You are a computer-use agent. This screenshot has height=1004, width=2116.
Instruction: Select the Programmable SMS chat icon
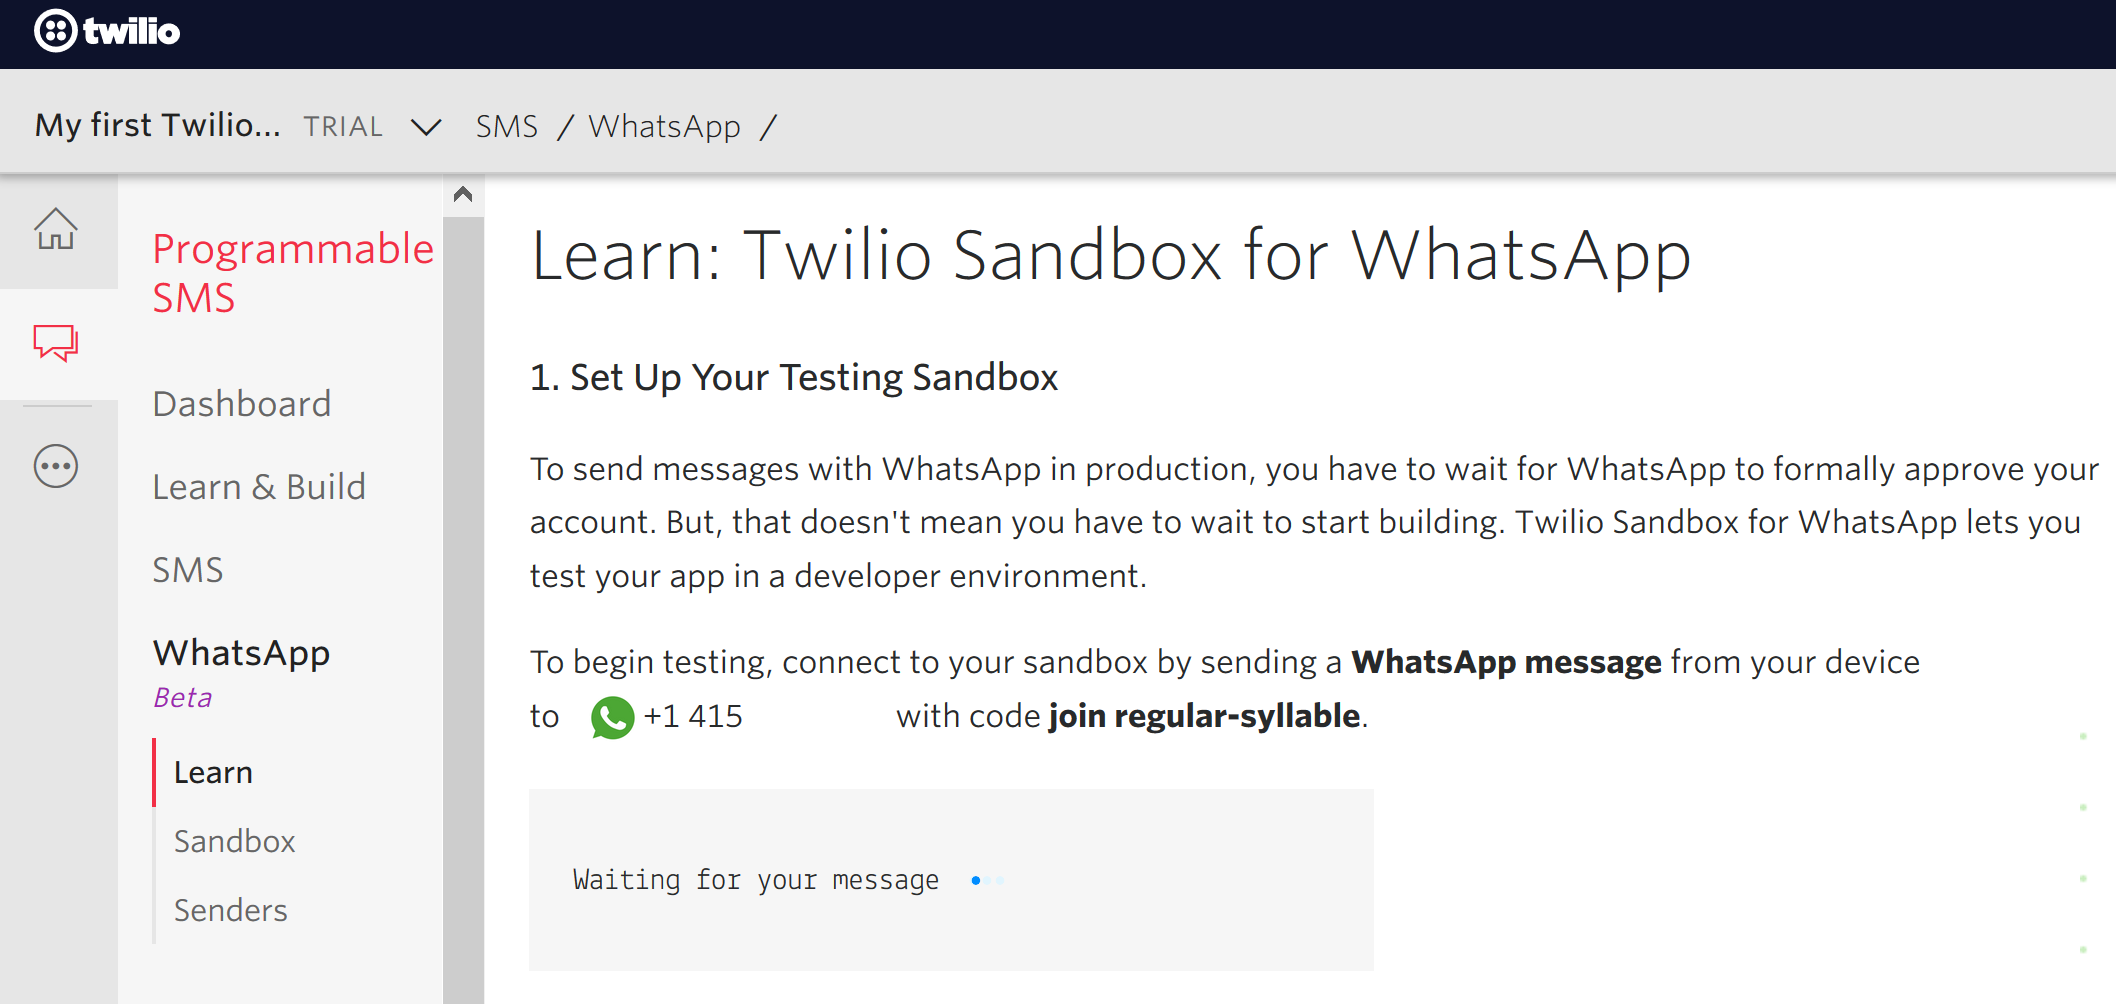coord(56,343)
